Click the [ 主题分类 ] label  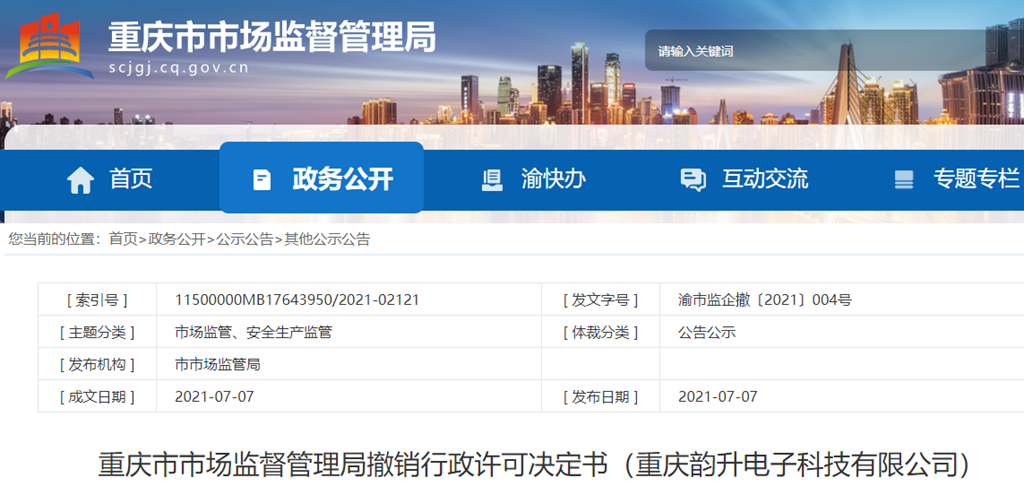coord(97,332)
